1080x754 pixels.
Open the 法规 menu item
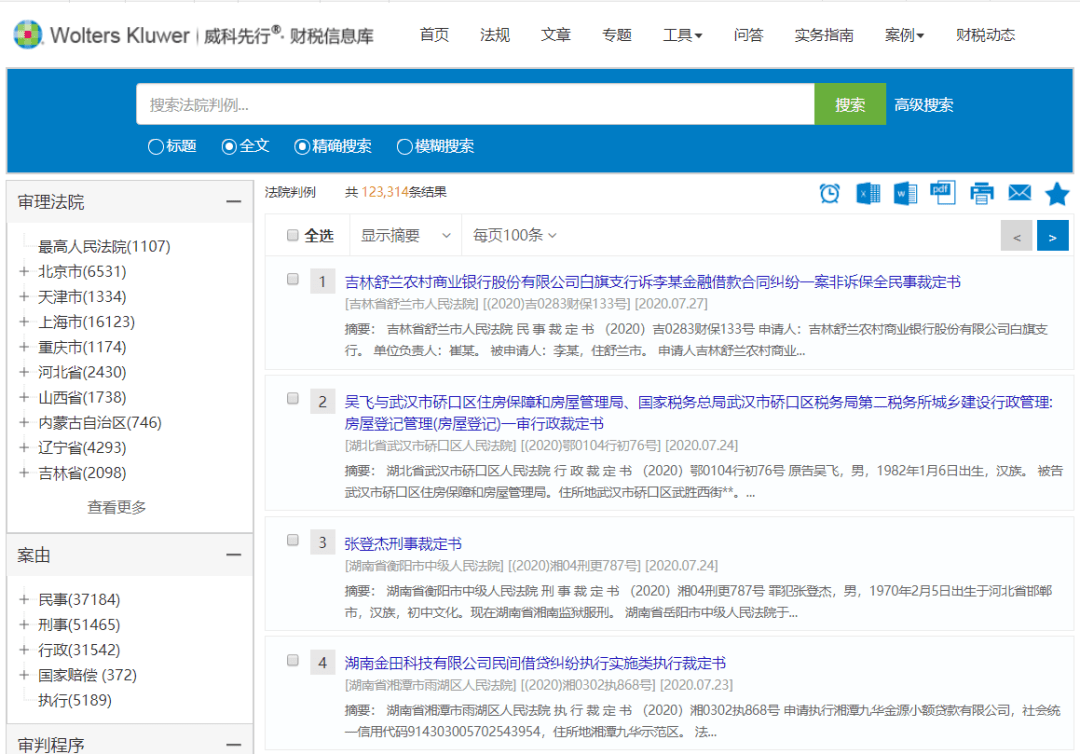494,35
